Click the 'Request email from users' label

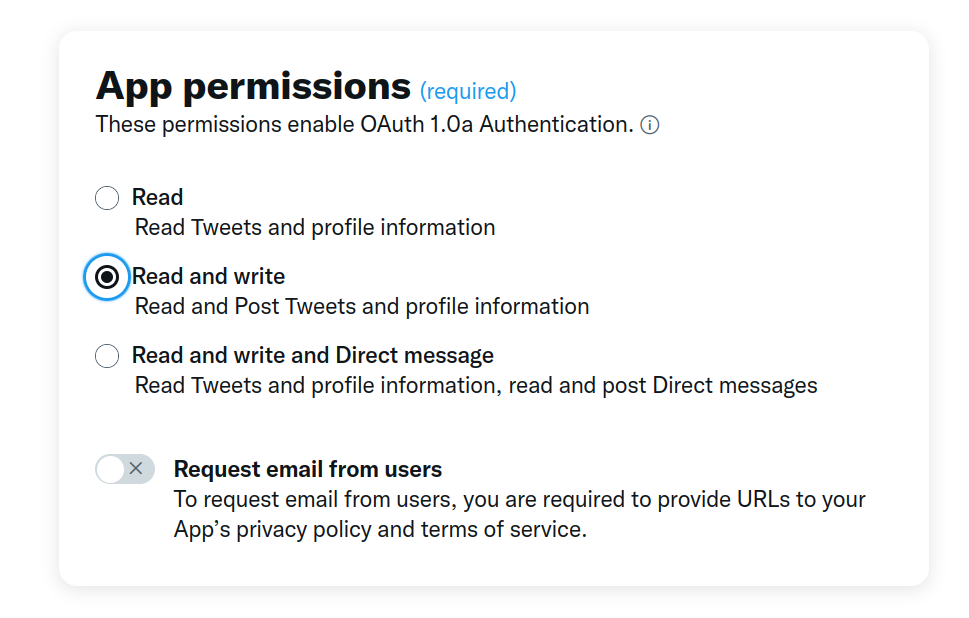click(x=307, y=469)
